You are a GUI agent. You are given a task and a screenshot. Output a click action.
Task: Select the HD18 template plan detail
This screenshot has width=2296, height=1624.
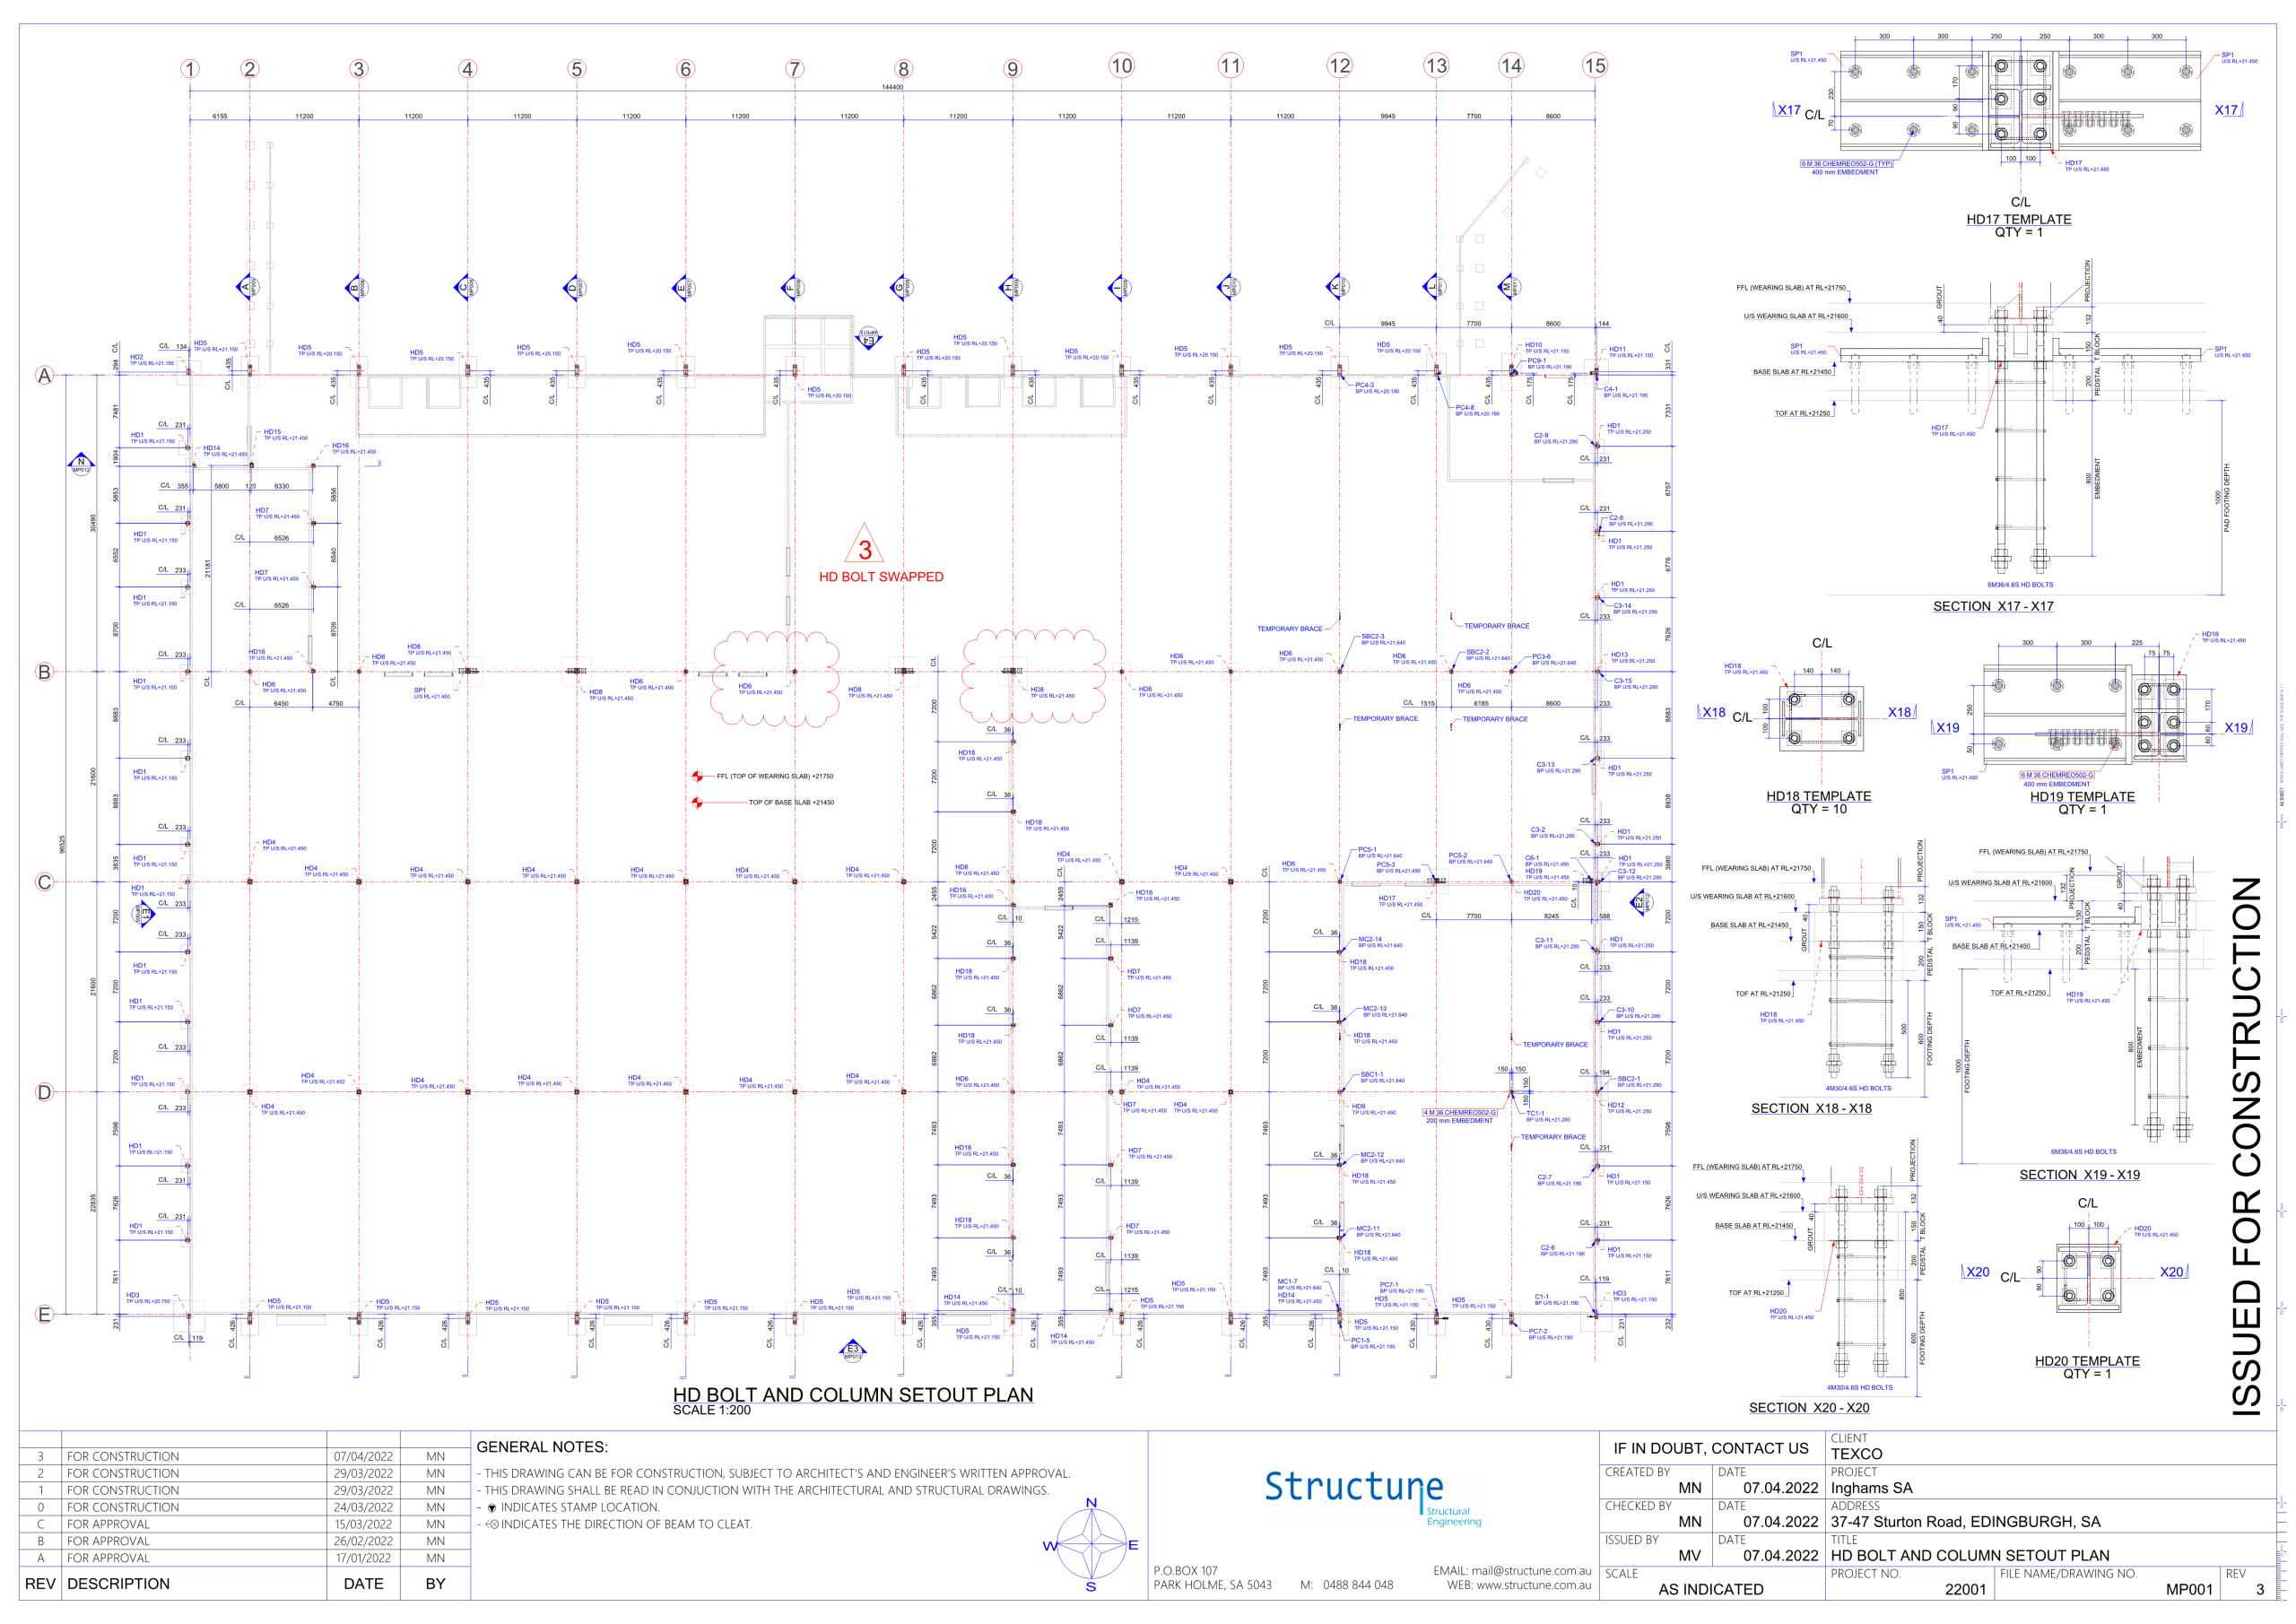click(1821, 719)
